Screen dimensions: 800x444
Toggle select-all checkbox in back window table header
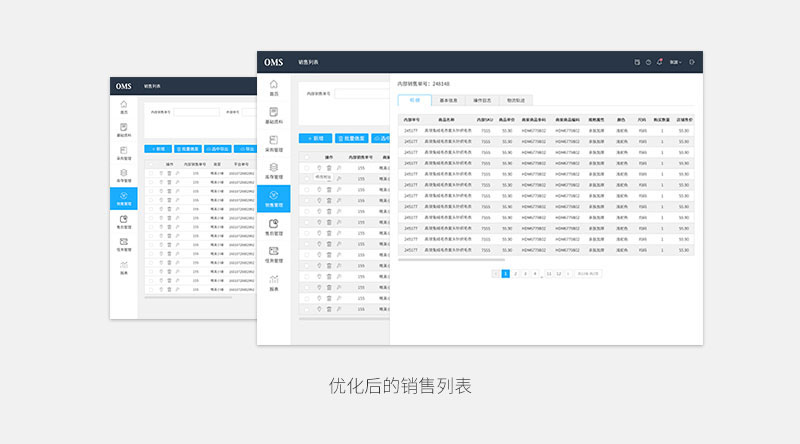click(151, 164)
